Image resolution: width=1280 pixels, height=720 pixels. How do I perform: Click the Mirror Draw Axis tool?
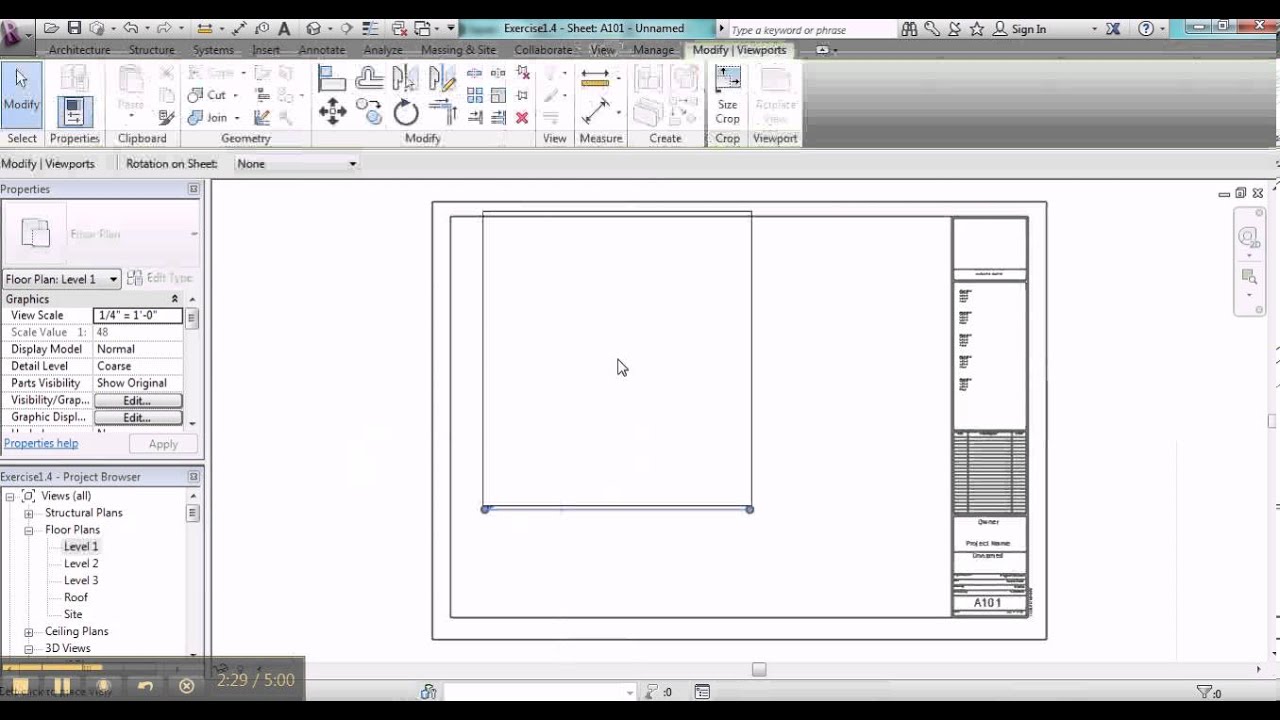tap(442, 78)
